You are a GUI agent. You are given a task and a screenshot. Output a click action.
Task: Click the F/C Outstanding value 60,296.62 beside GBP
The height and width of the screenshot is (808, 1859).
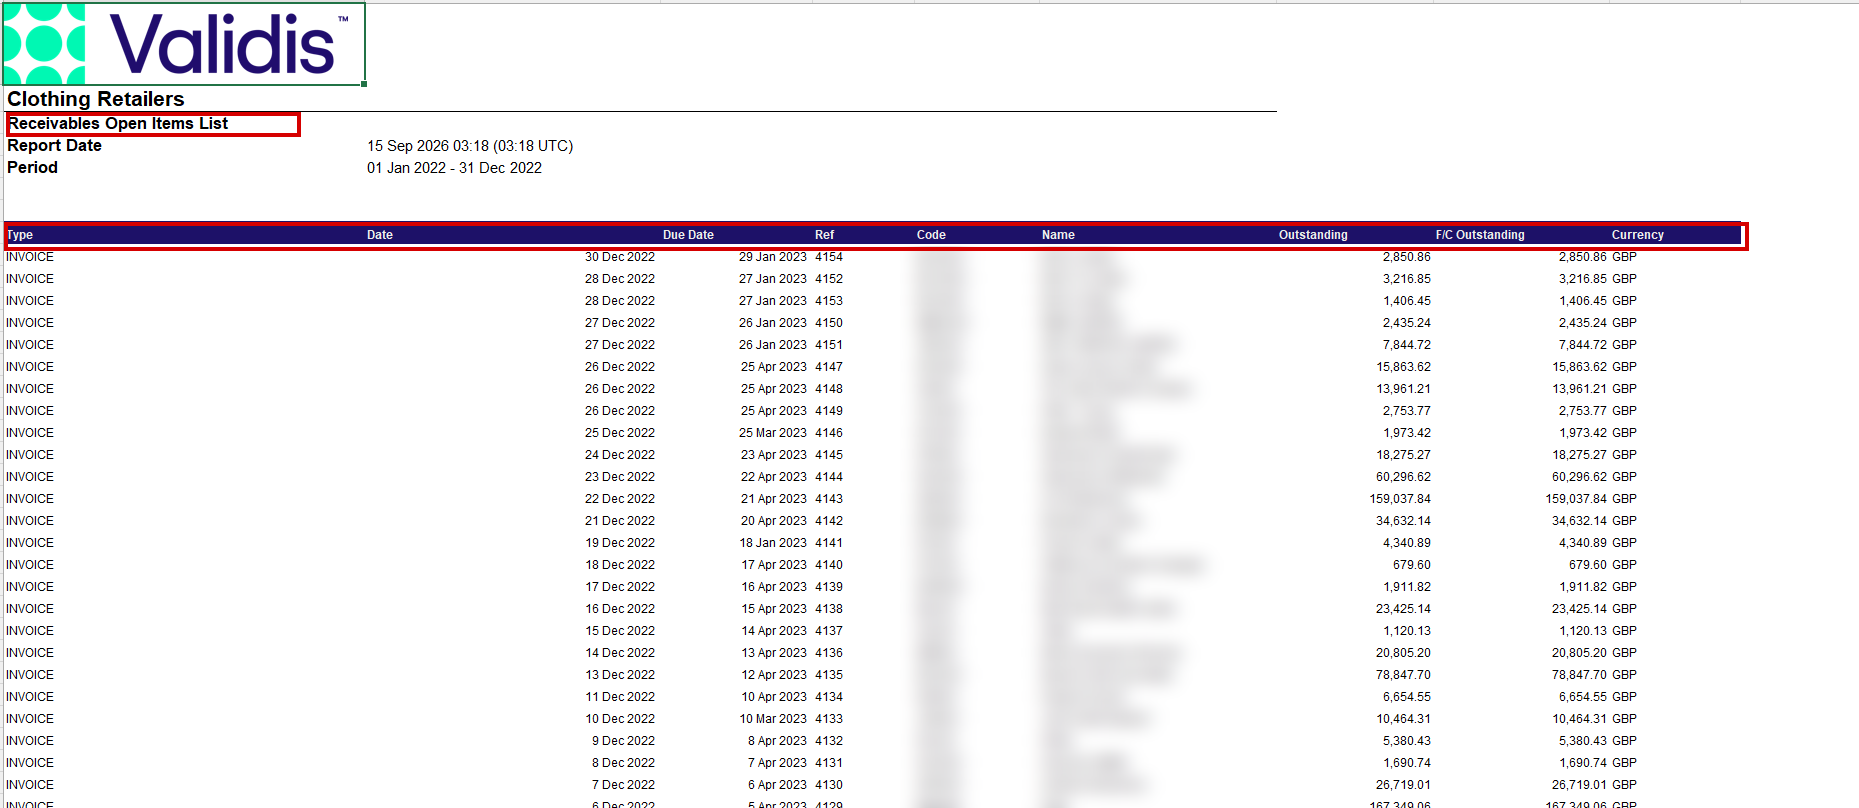[x=1579, y=477]
